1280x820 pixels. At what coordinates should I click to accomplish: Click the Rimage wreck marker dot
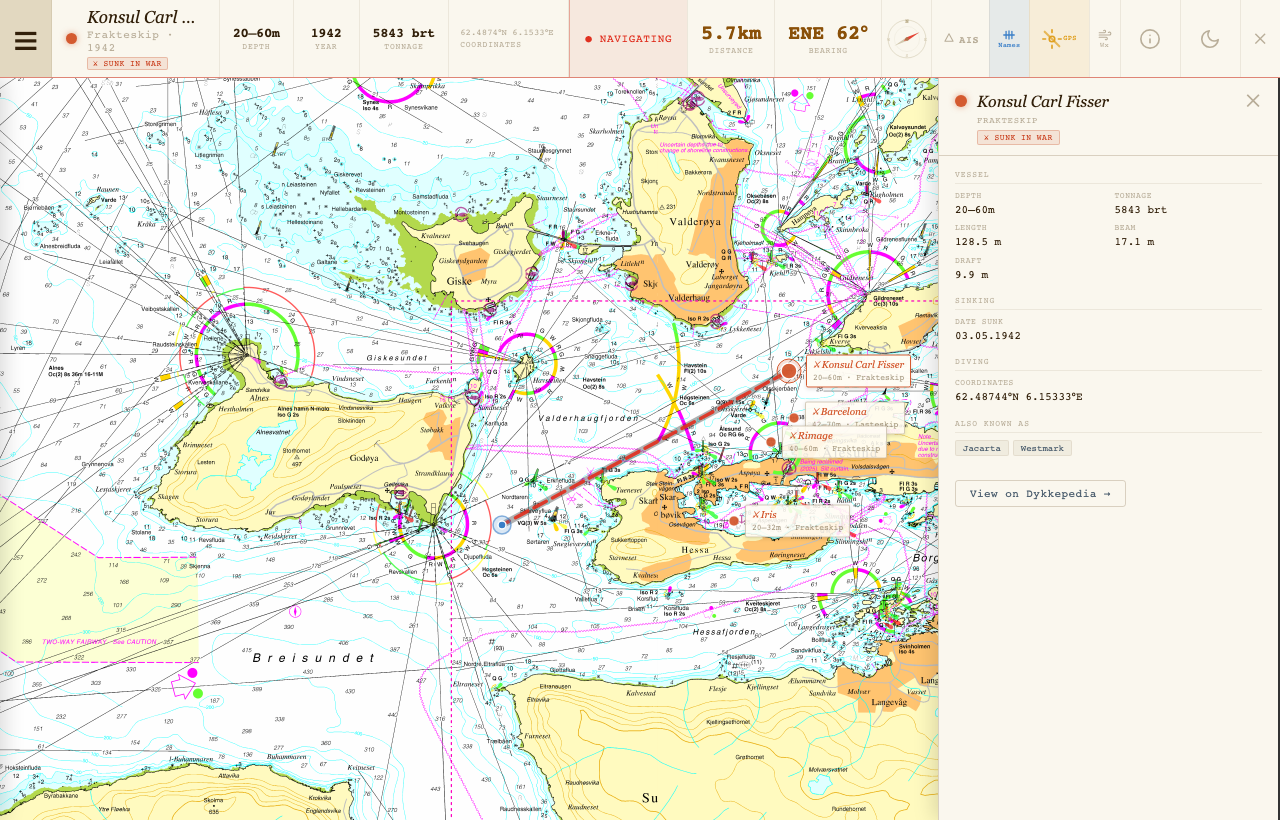coord(771,442)
